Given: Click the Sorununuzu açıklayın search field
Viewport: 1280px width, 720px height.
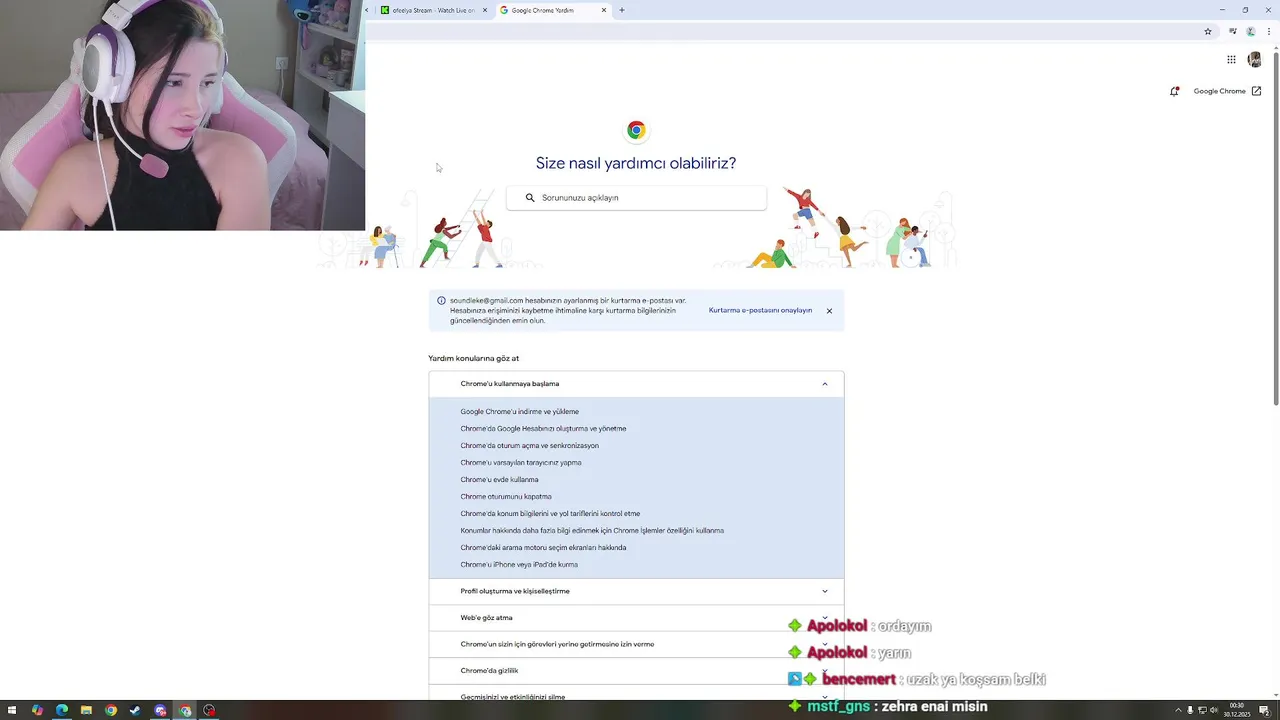Looking at the screenshot, I should [636, 198].
